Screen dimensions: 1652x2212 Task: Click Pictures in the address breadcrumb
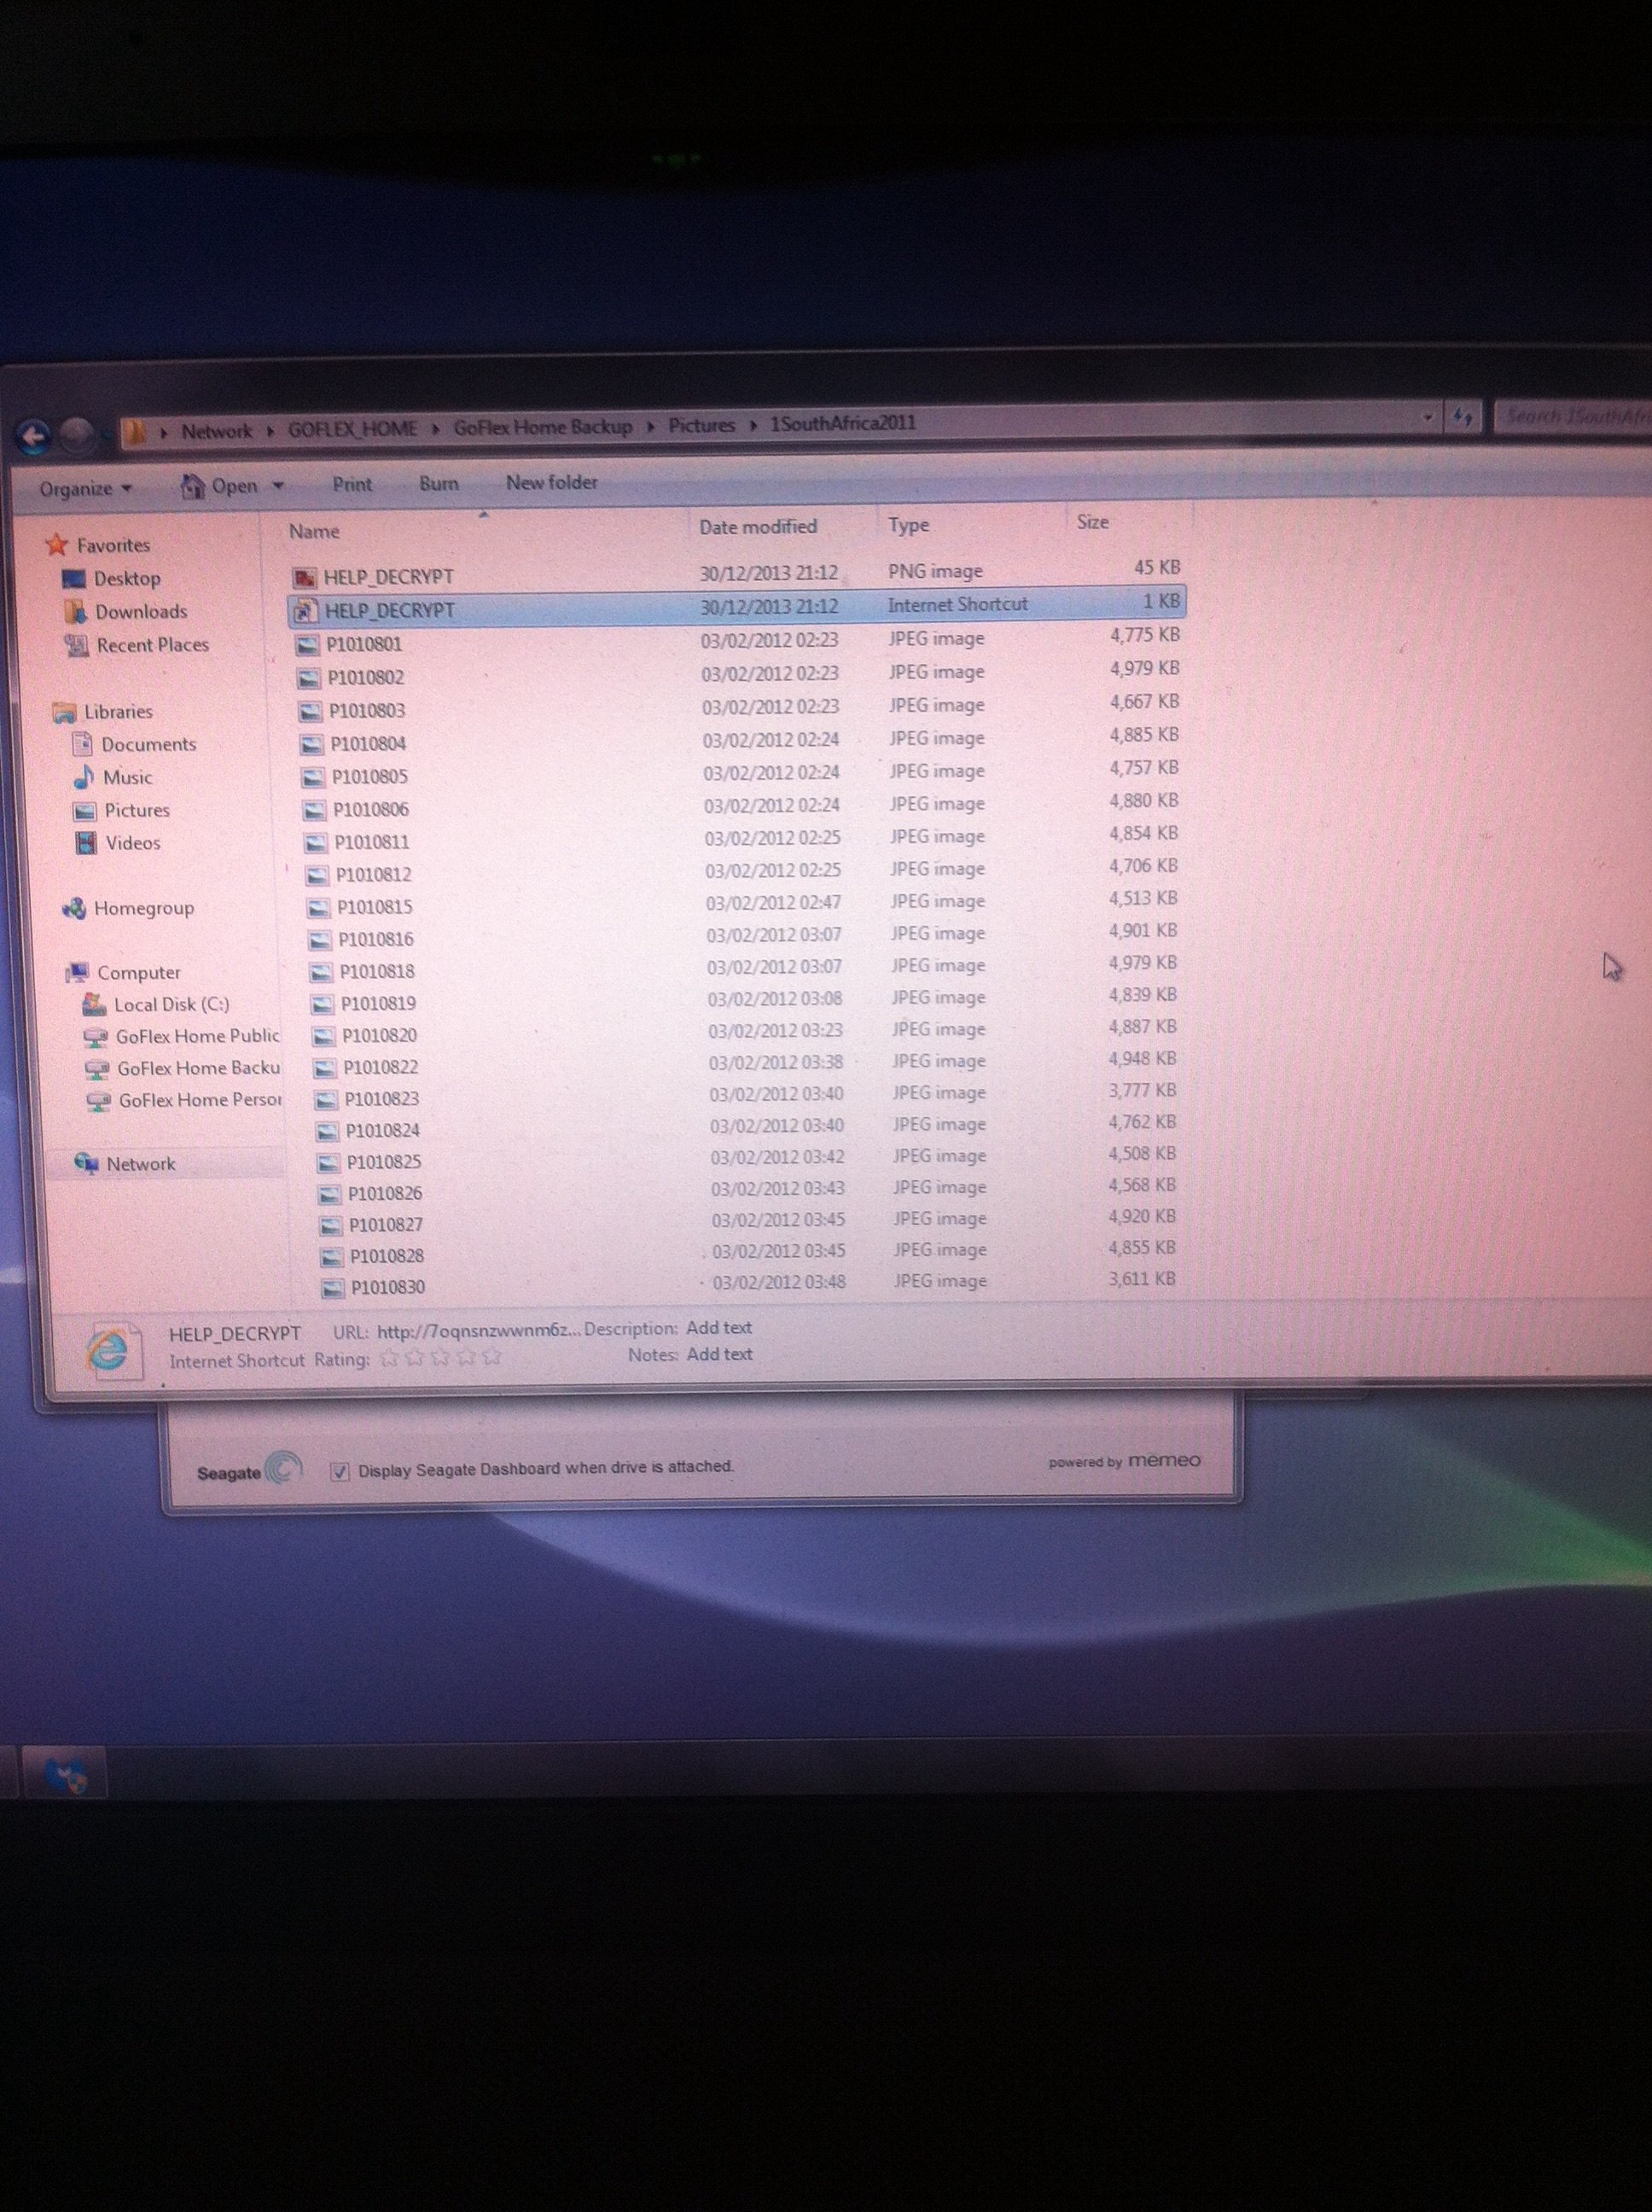[701, 425]
